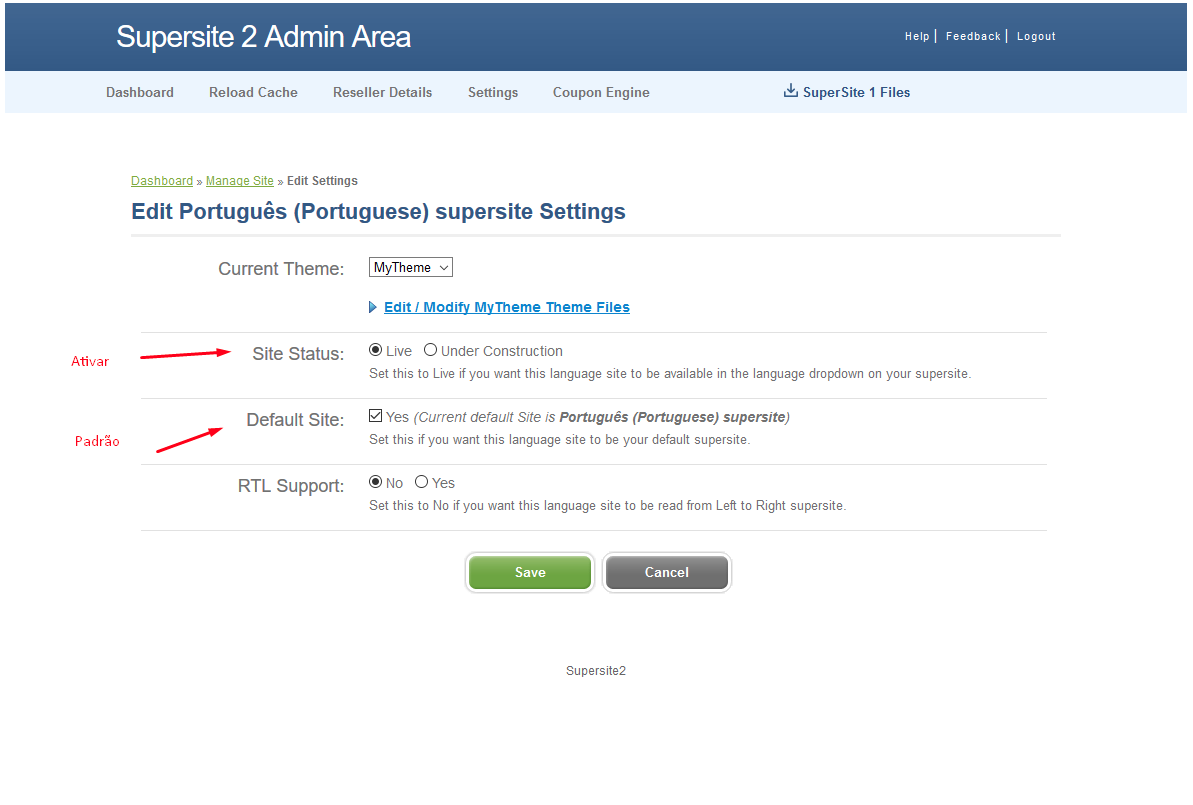Open Edit / Modify MyTheme Theme Files link
The height and width of the screenshot is (805, 1193).
tap(507, 307)
